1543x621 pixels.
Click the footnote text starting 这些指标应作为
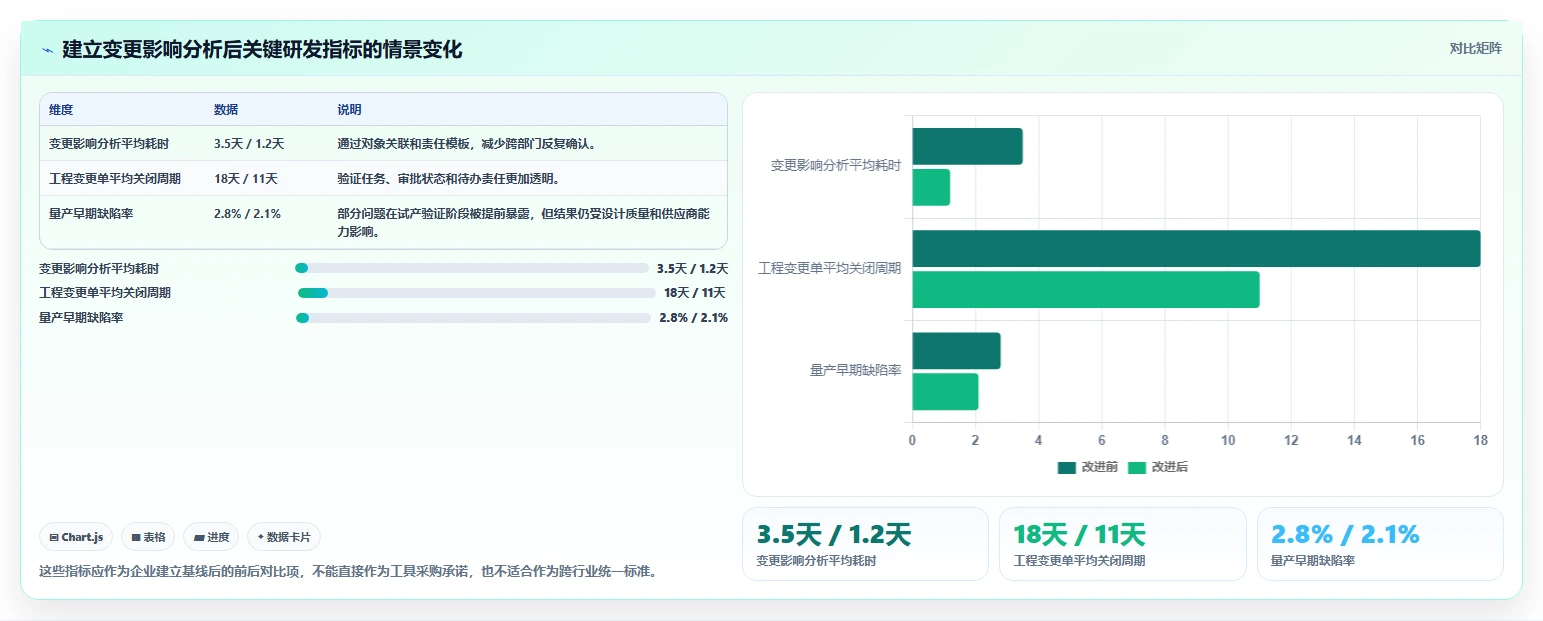[348, 572]
